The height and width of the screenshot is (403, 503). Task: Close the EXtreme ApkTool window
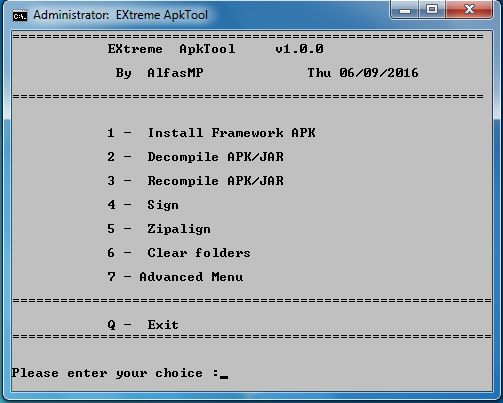point(469,10)
